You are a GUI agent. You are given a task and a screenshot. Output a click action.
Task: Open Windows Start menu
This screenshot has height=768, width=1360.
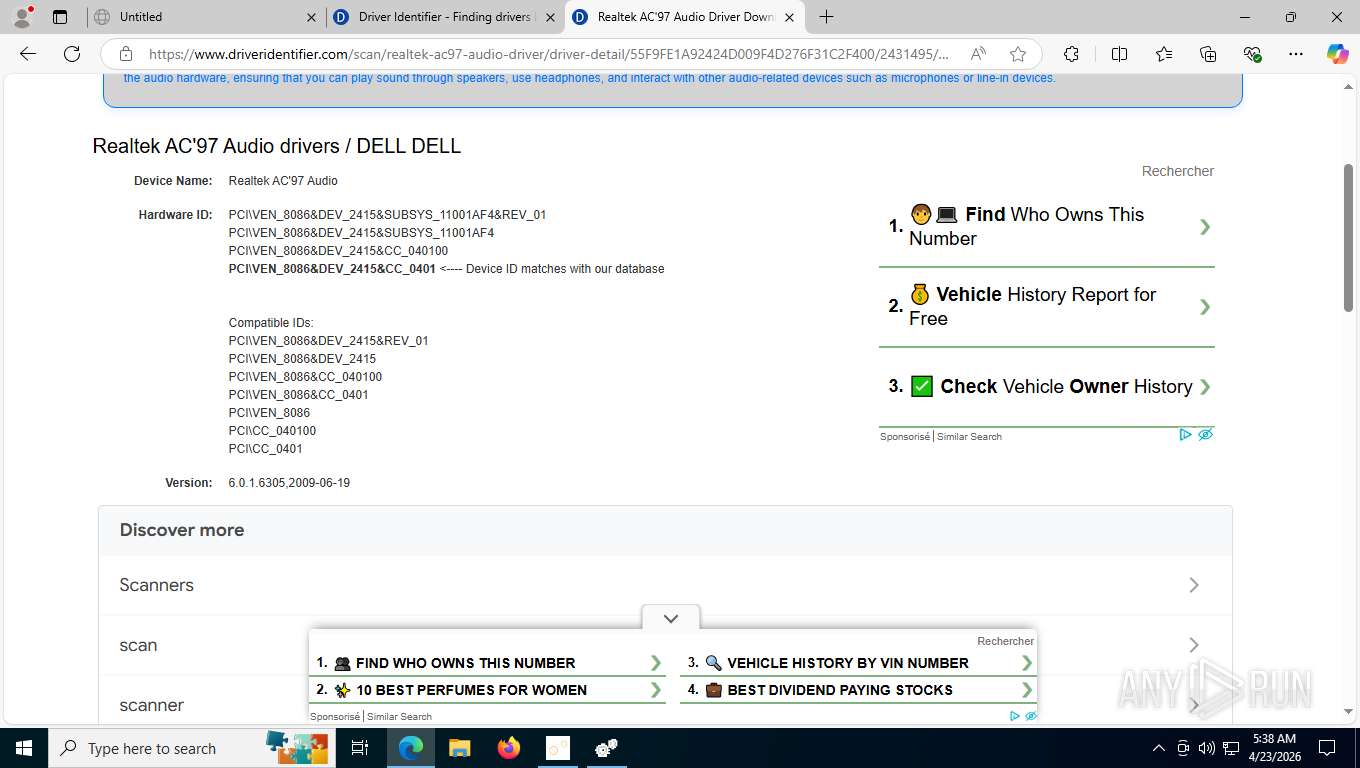(23, 748)
